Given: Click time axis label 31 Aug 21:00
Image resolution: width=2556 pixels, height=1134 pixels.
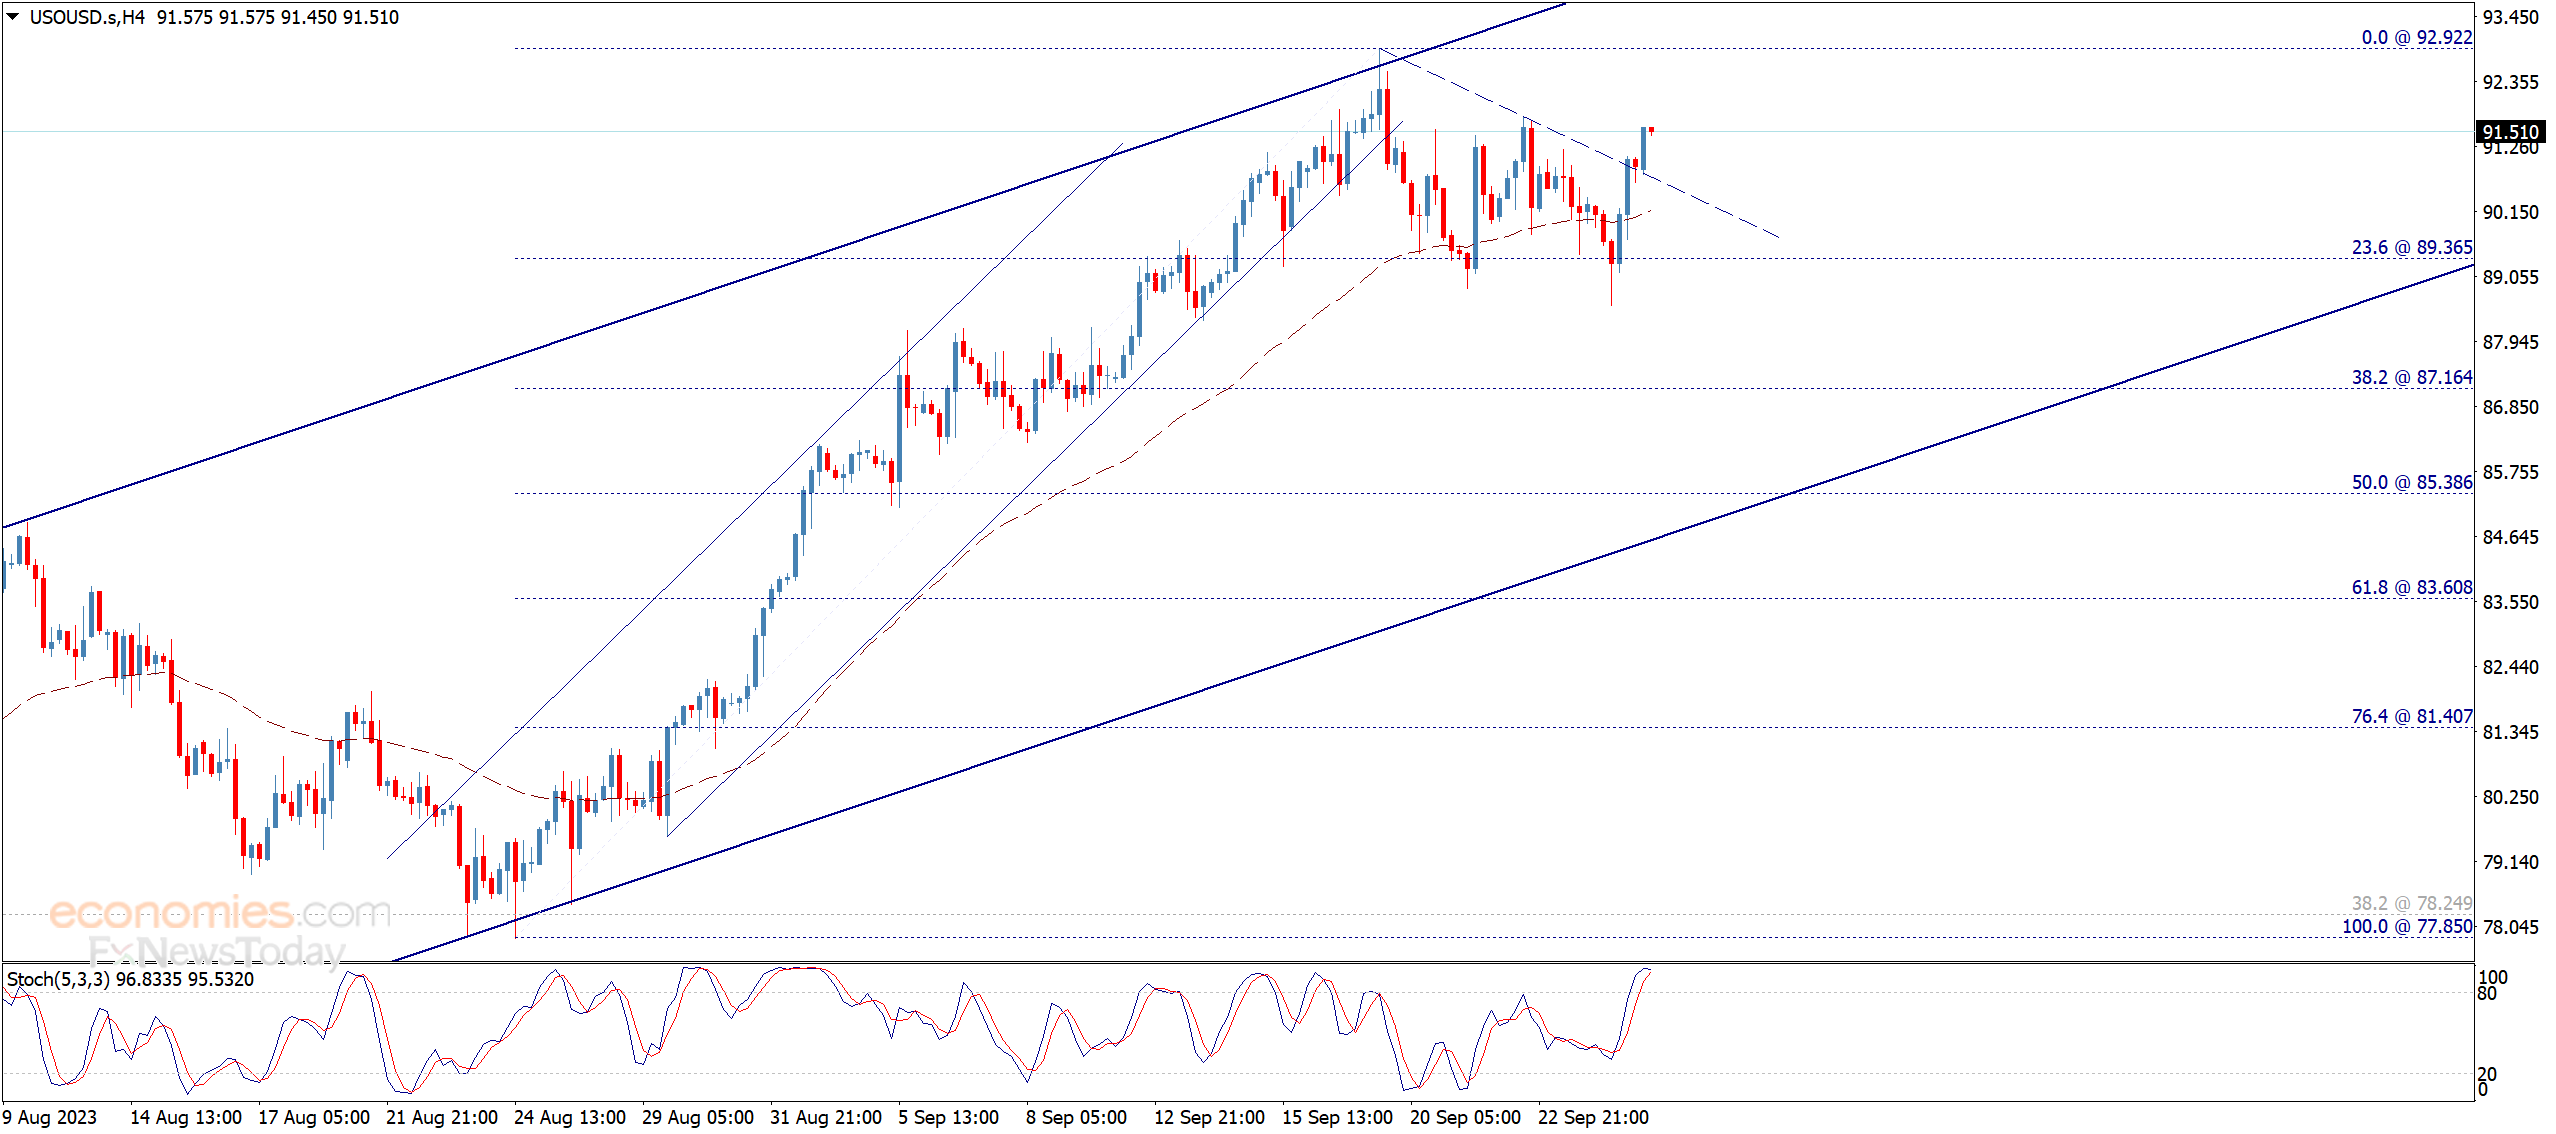Looking at the screenshot, I should coord(826,1117).
